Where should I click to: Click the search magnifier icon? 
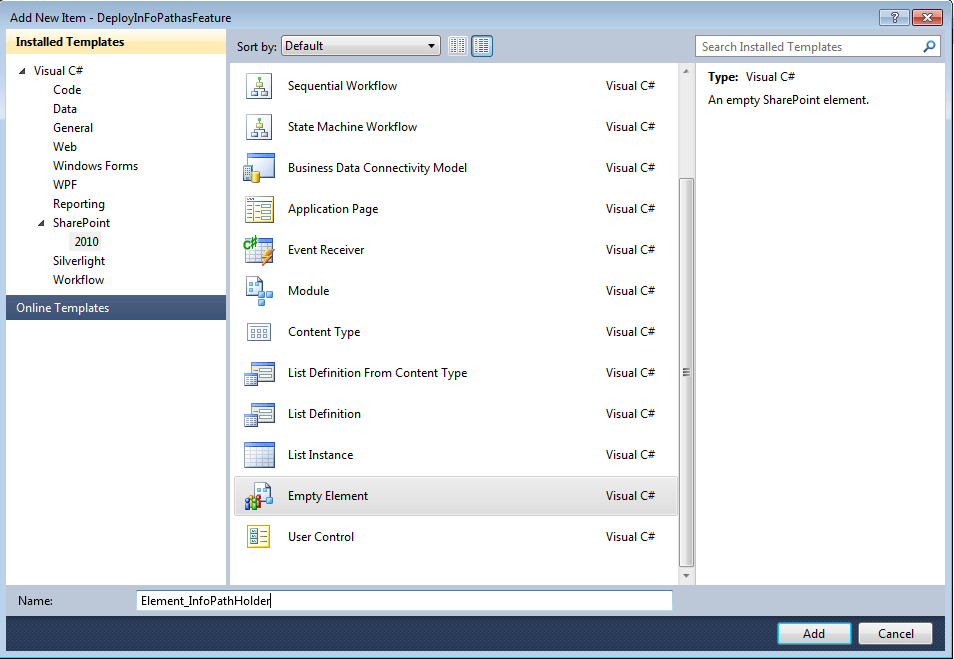(929, 46)
